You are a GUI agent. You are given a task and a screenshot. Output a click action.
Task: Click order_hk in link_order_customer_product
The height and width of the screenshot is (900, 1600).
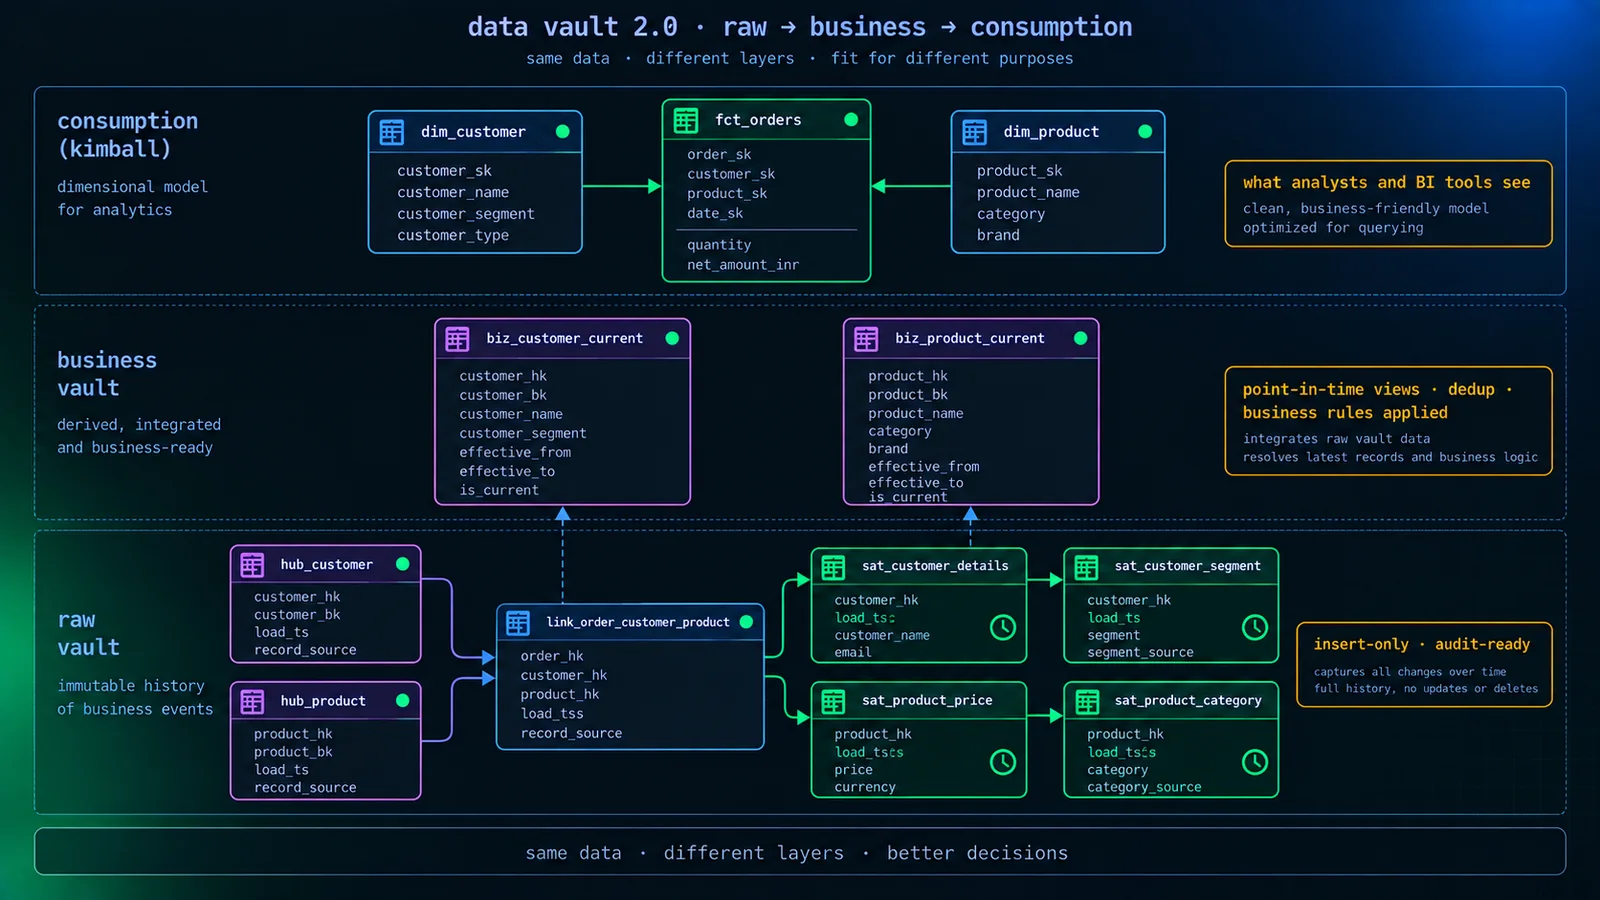(552, 656)
